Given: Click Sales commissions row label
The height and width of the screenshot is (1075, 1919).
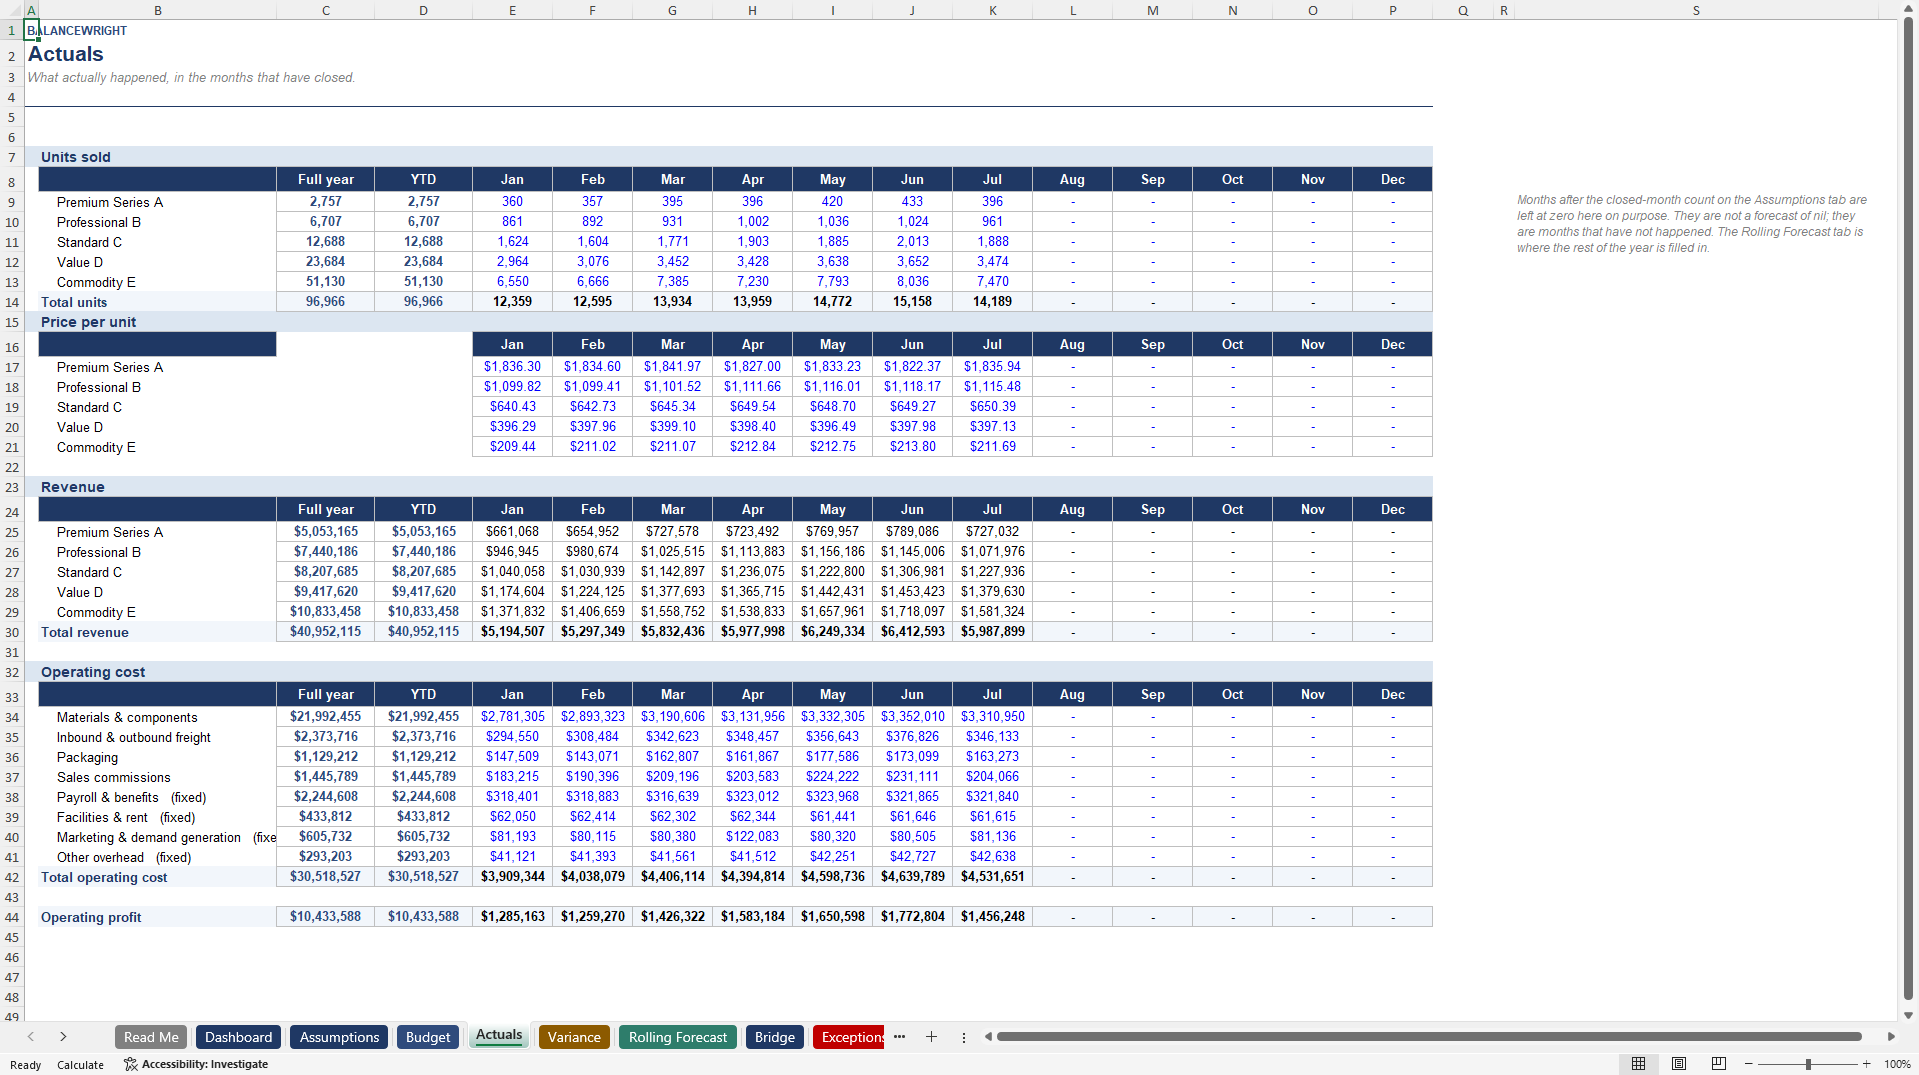Looking at the screenshot, I should 113,777.
